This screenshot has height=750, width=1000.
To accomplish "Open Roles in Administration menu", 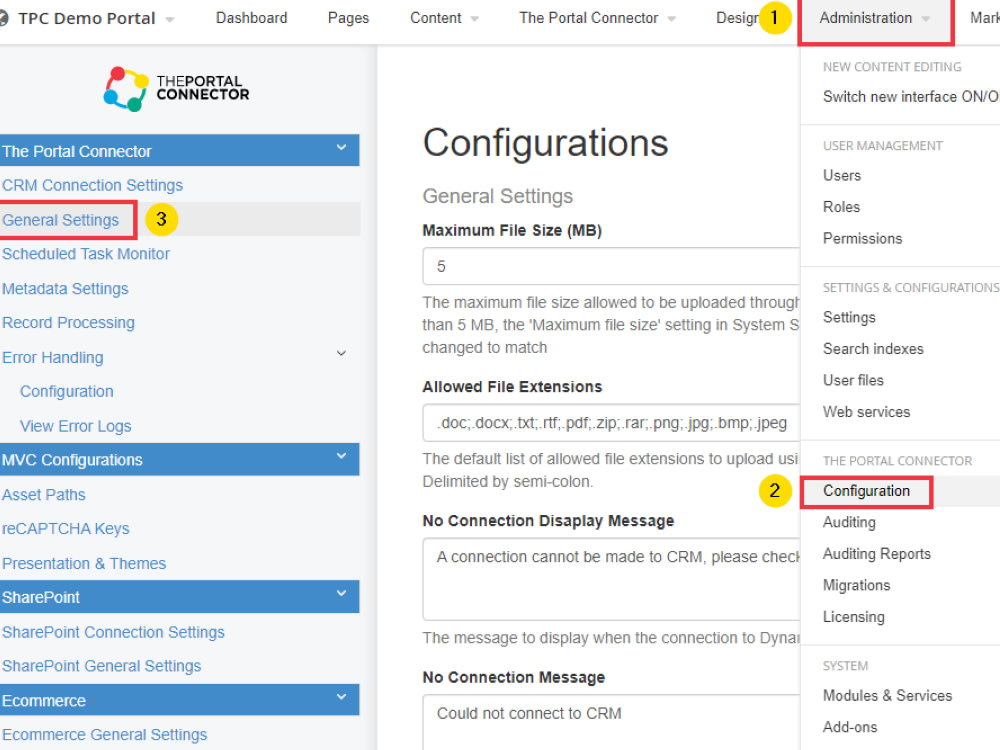I will [841, 207].
